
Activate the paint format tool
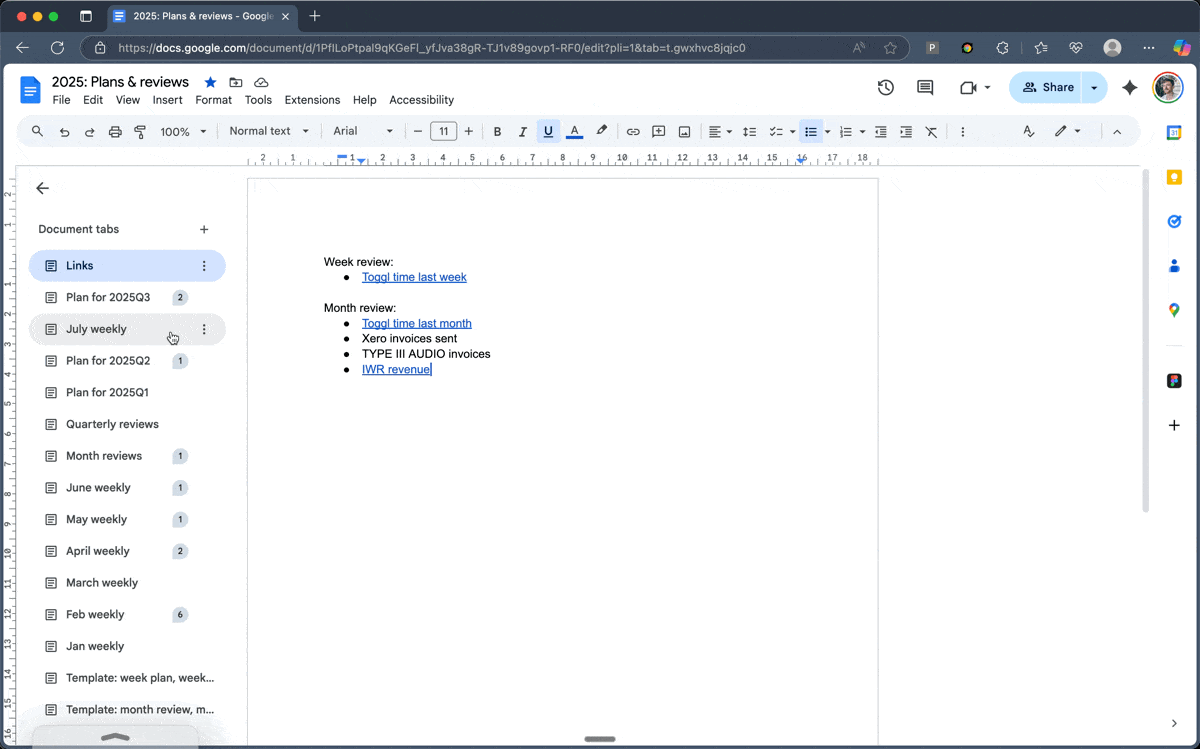click(x=140, y=131)
